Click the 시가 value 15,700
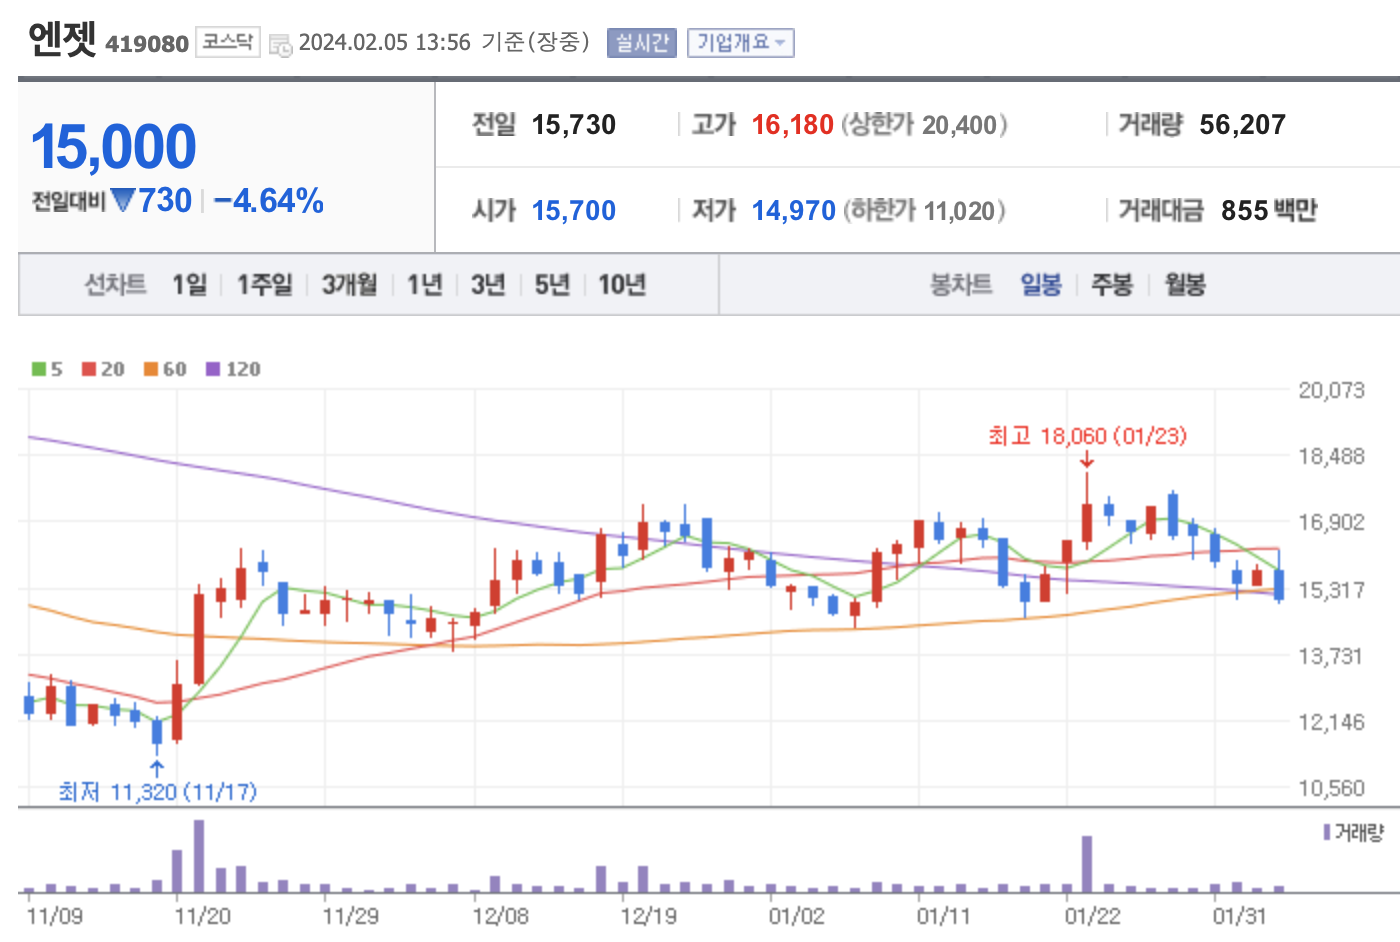Image resolution: width=1400 pixels, height=942 pixels. click(x=574, y=211)
